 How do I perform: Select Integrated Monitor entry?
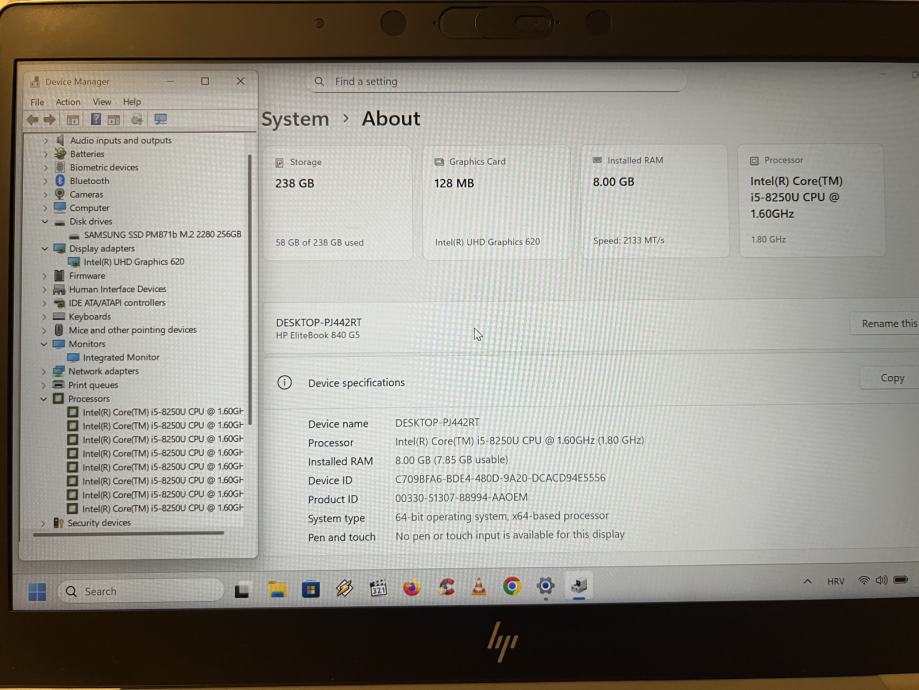(x=121, y=358)
